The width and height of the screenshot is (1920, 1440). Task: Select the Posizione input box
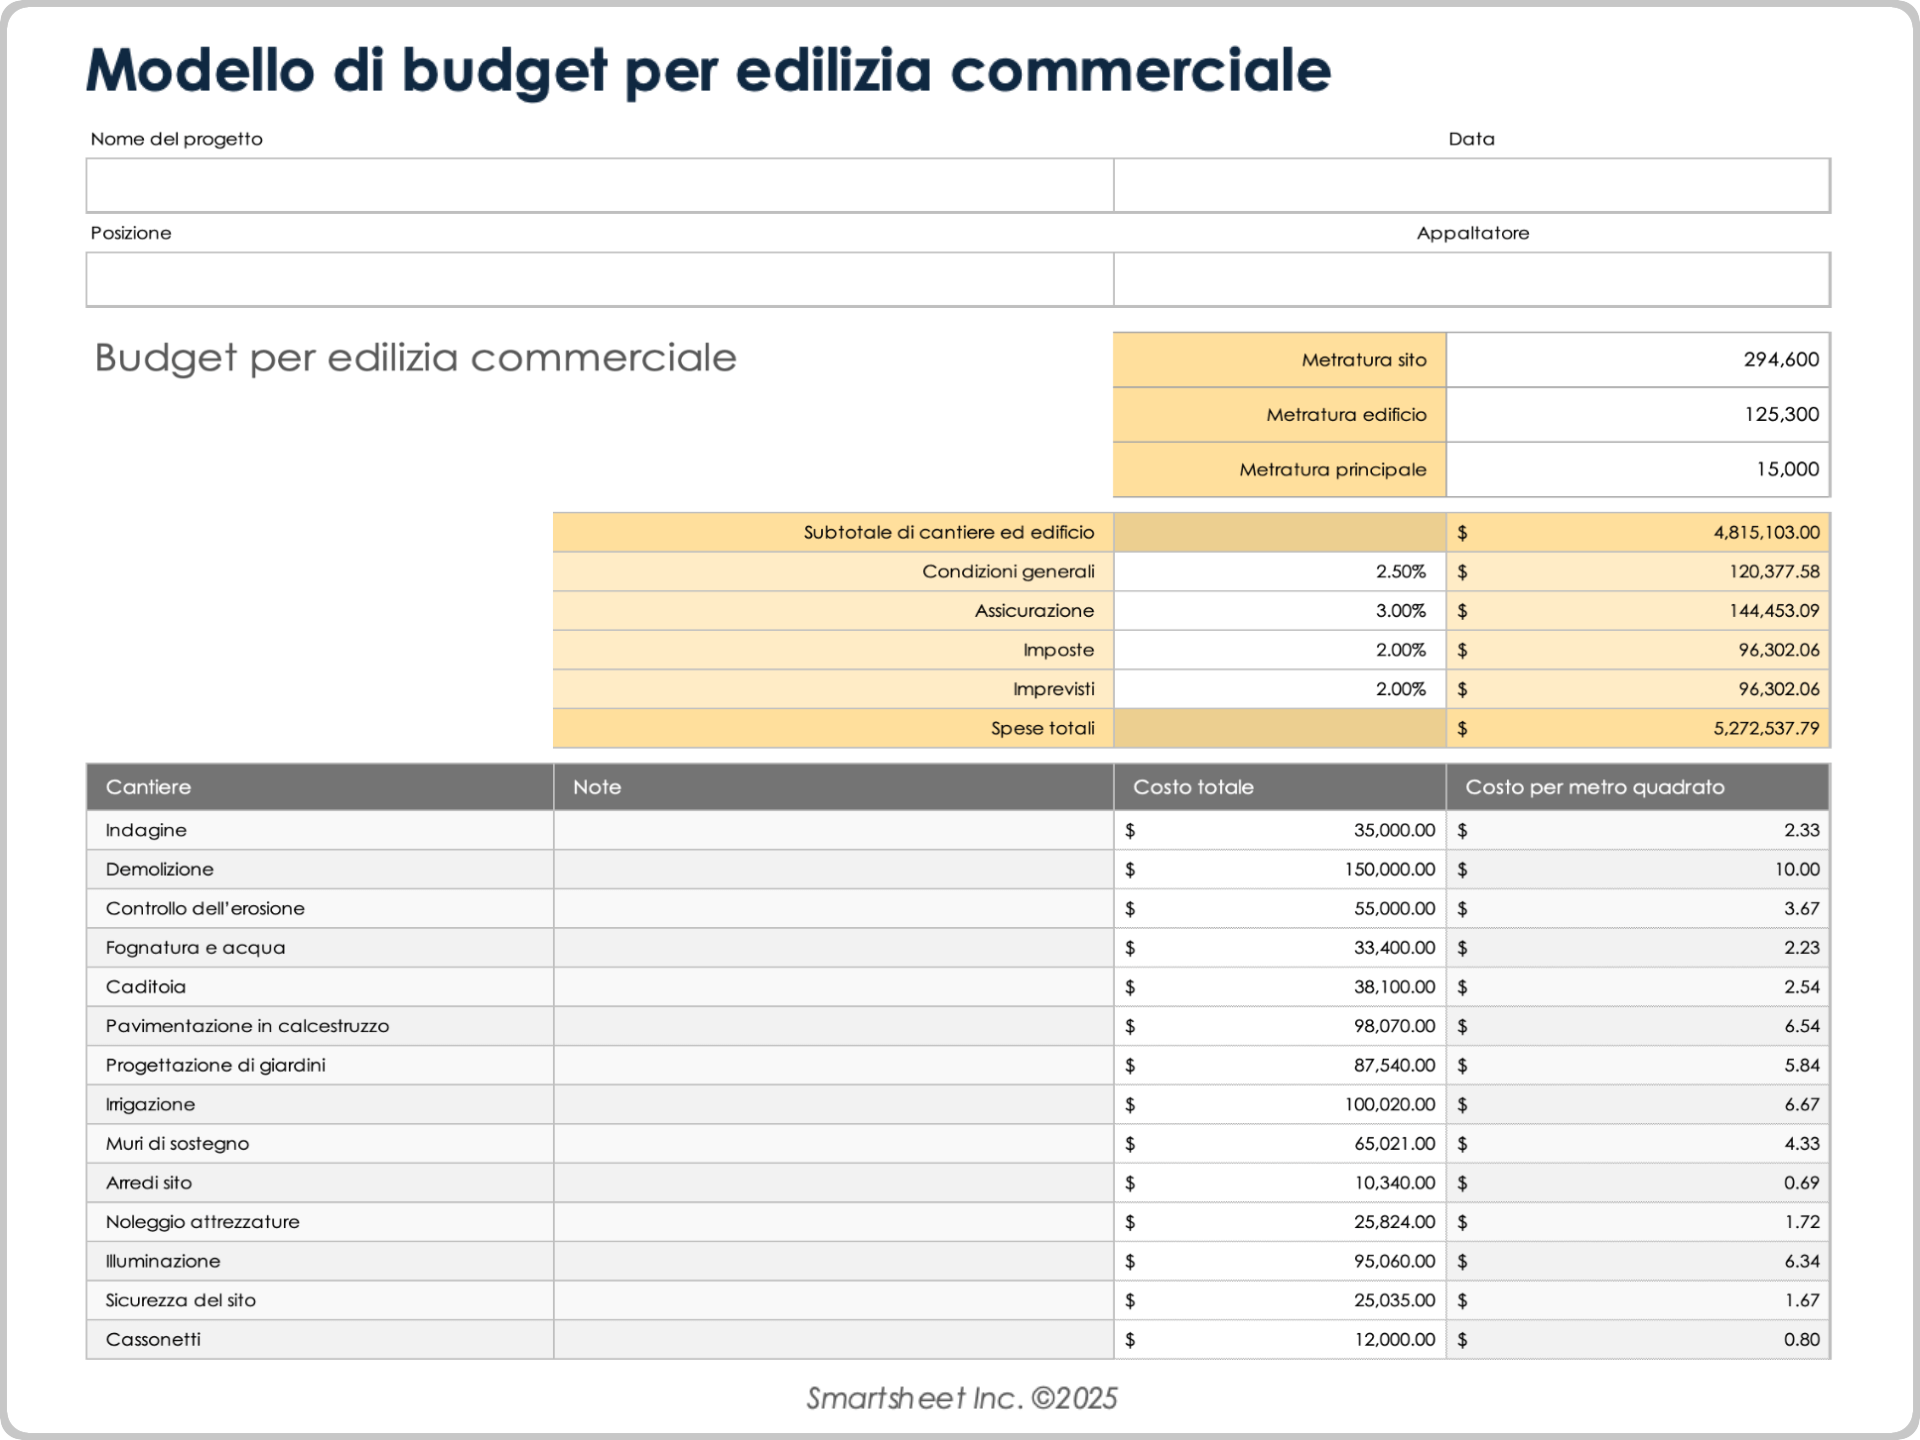[599, 279]
